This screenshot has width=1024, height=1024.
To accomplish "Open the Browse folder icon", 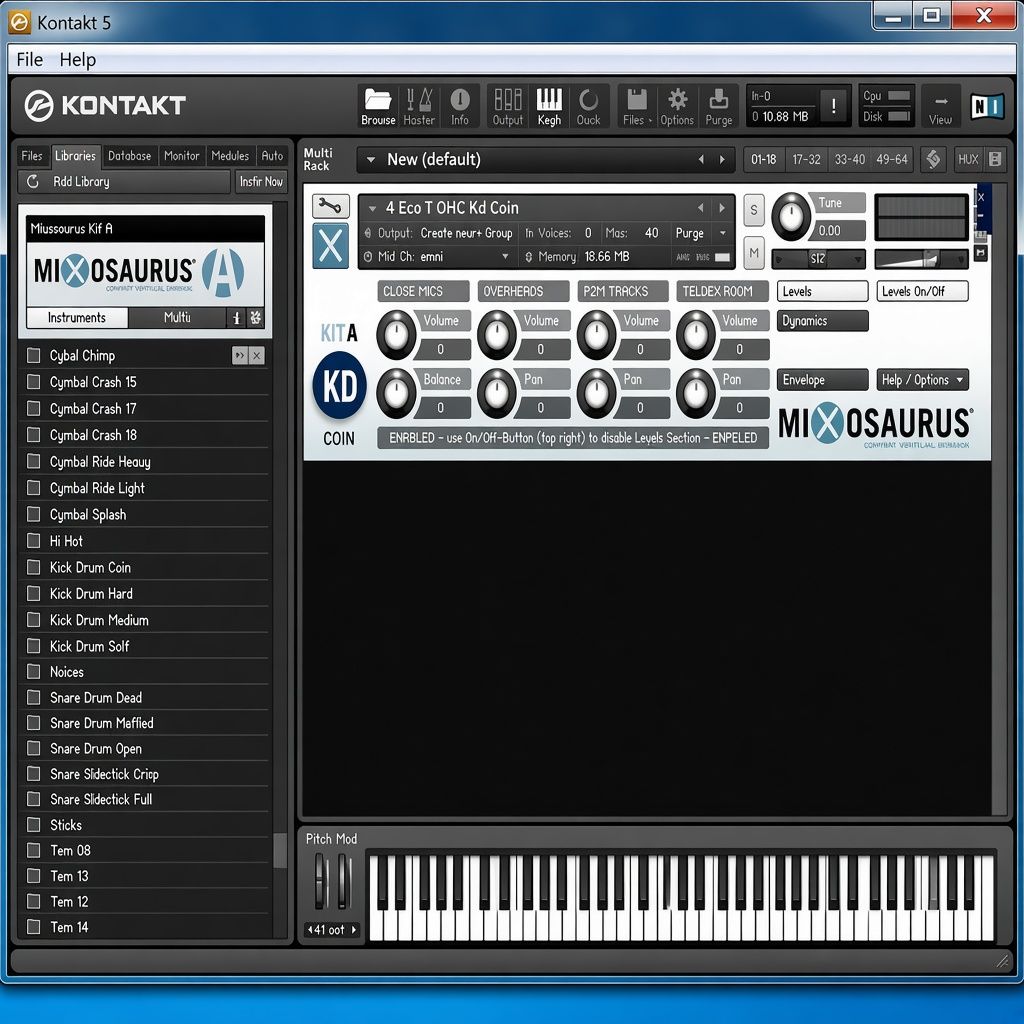I will click(378, 100).
